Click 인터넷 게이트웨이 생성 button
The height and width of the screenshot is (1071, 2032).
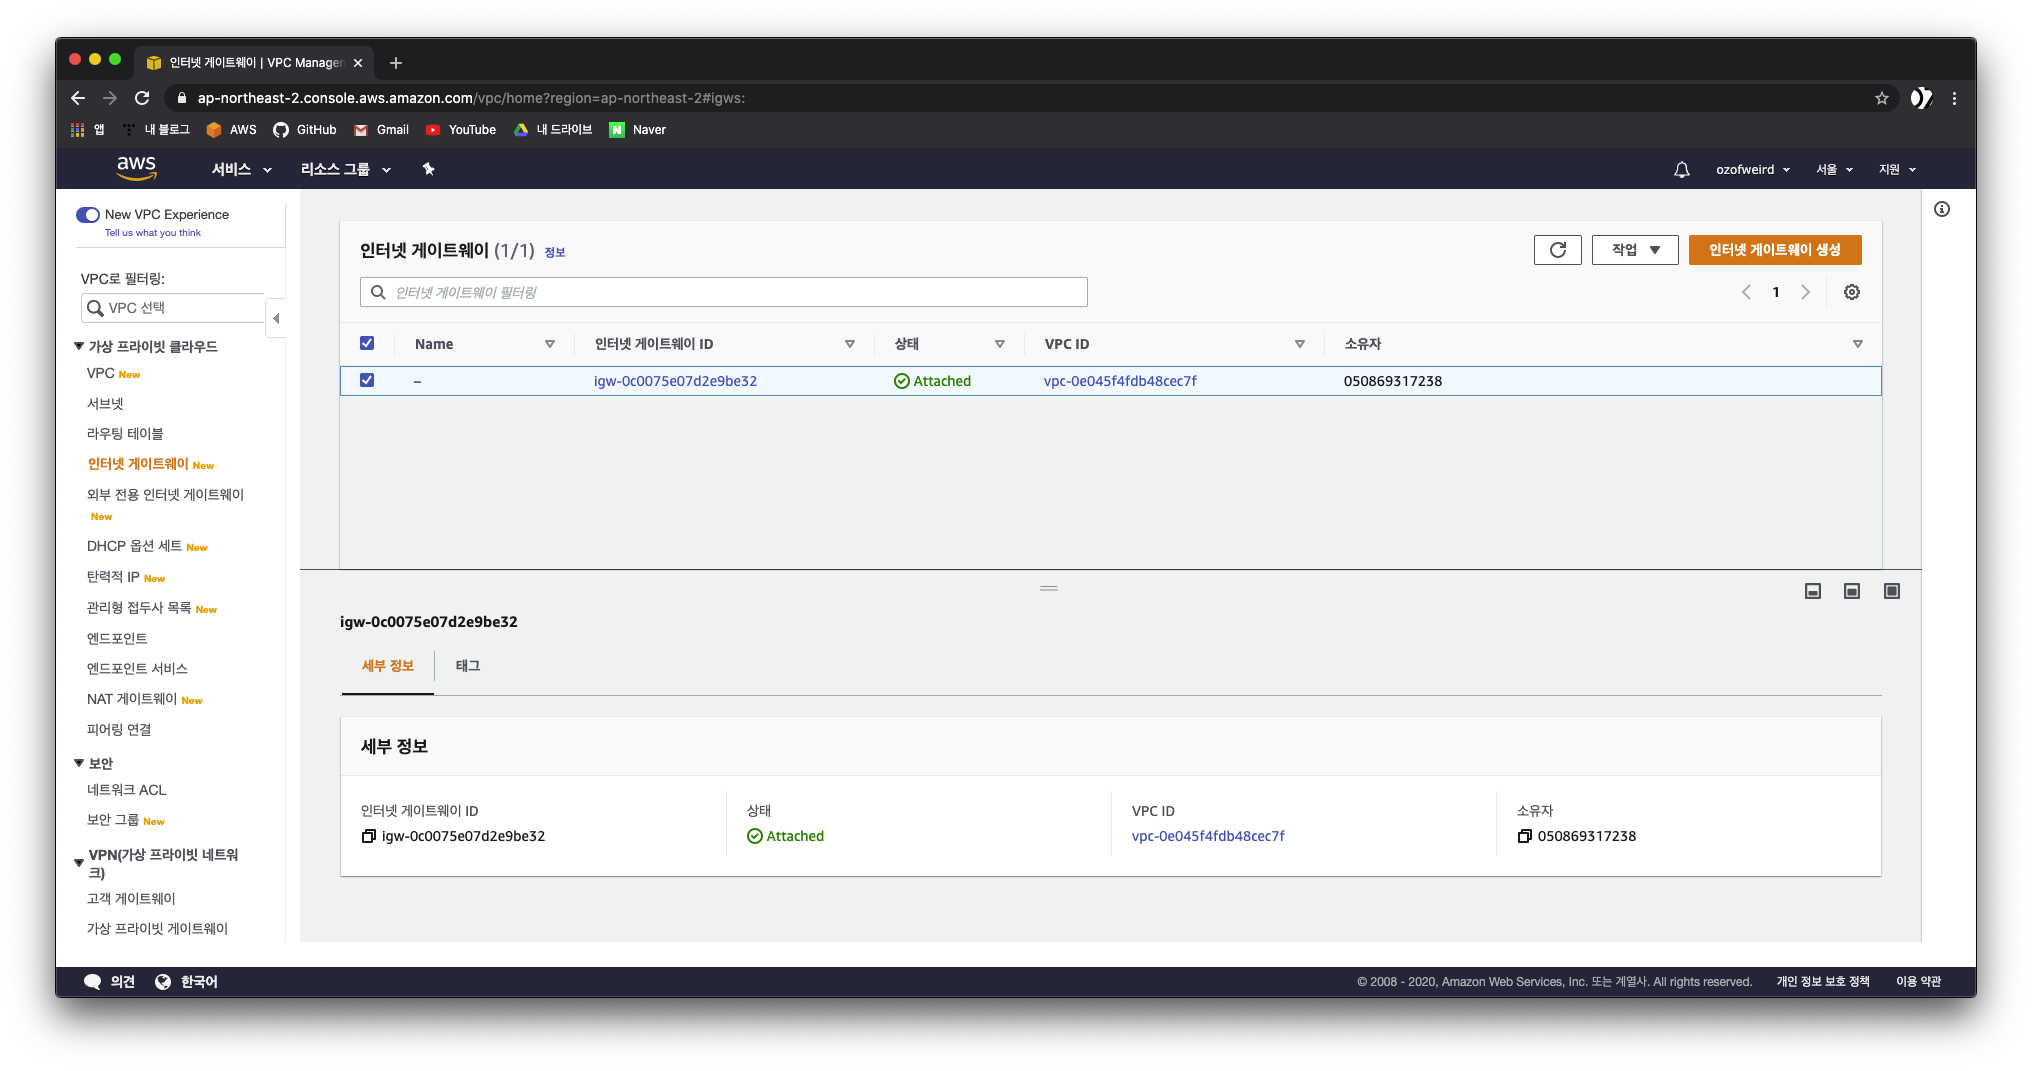point(1775,250)
